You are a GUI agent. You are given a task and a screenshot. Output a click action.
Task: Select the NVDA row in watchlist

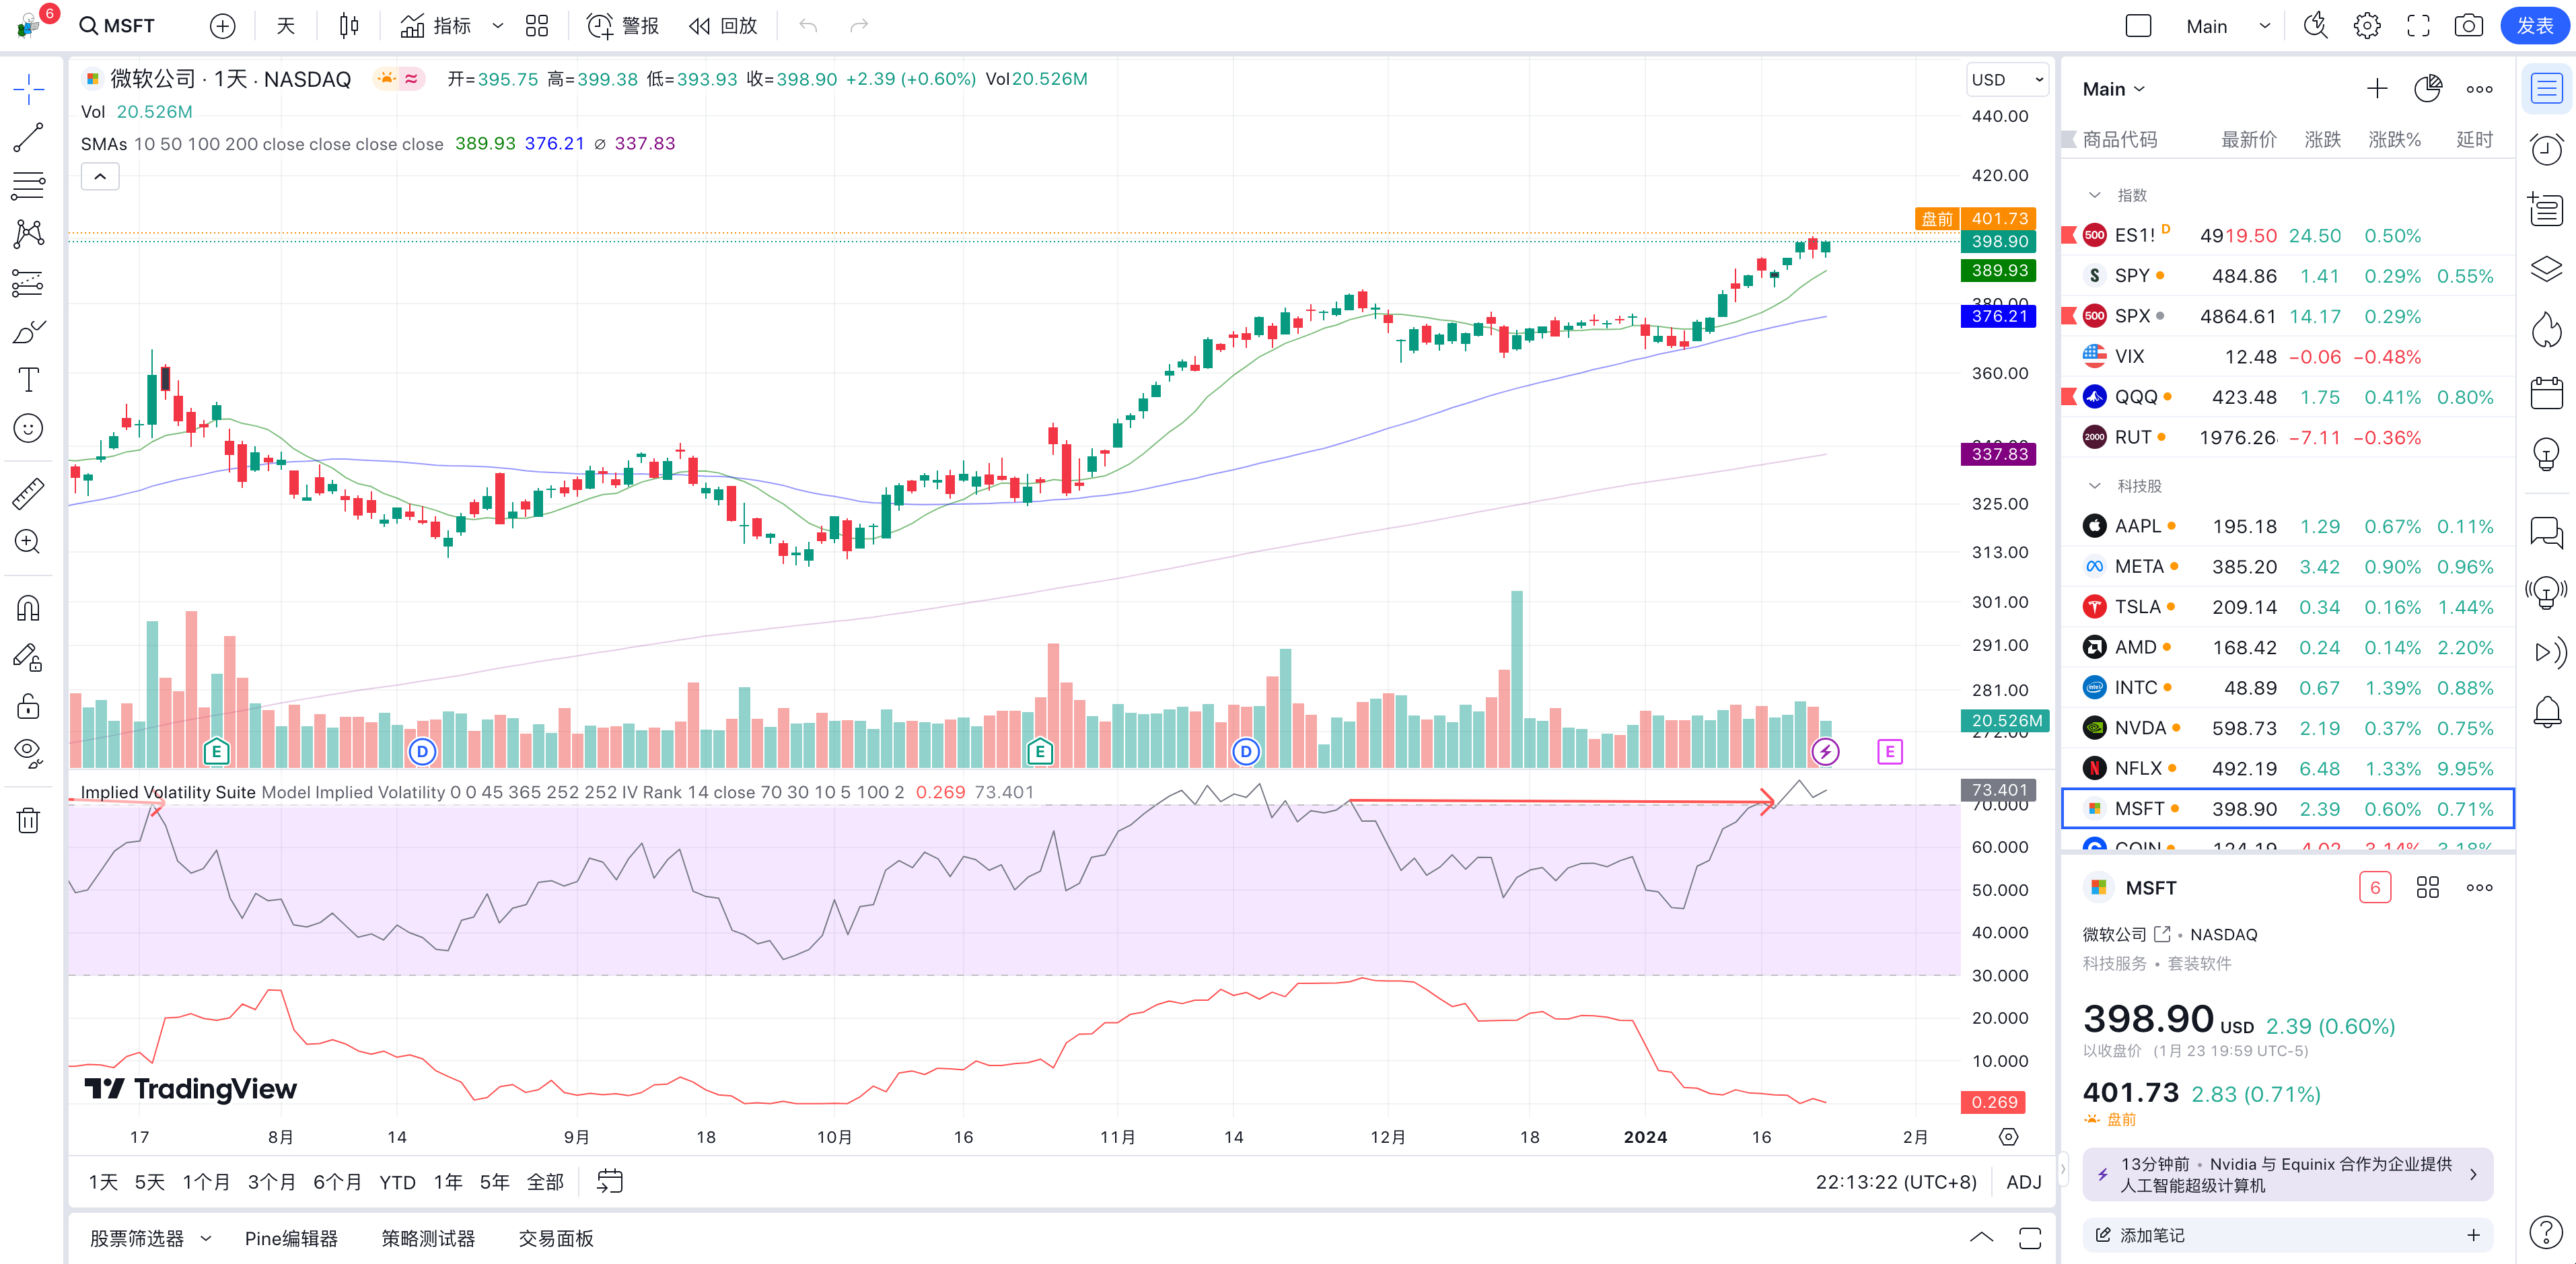coord(2287,728)
